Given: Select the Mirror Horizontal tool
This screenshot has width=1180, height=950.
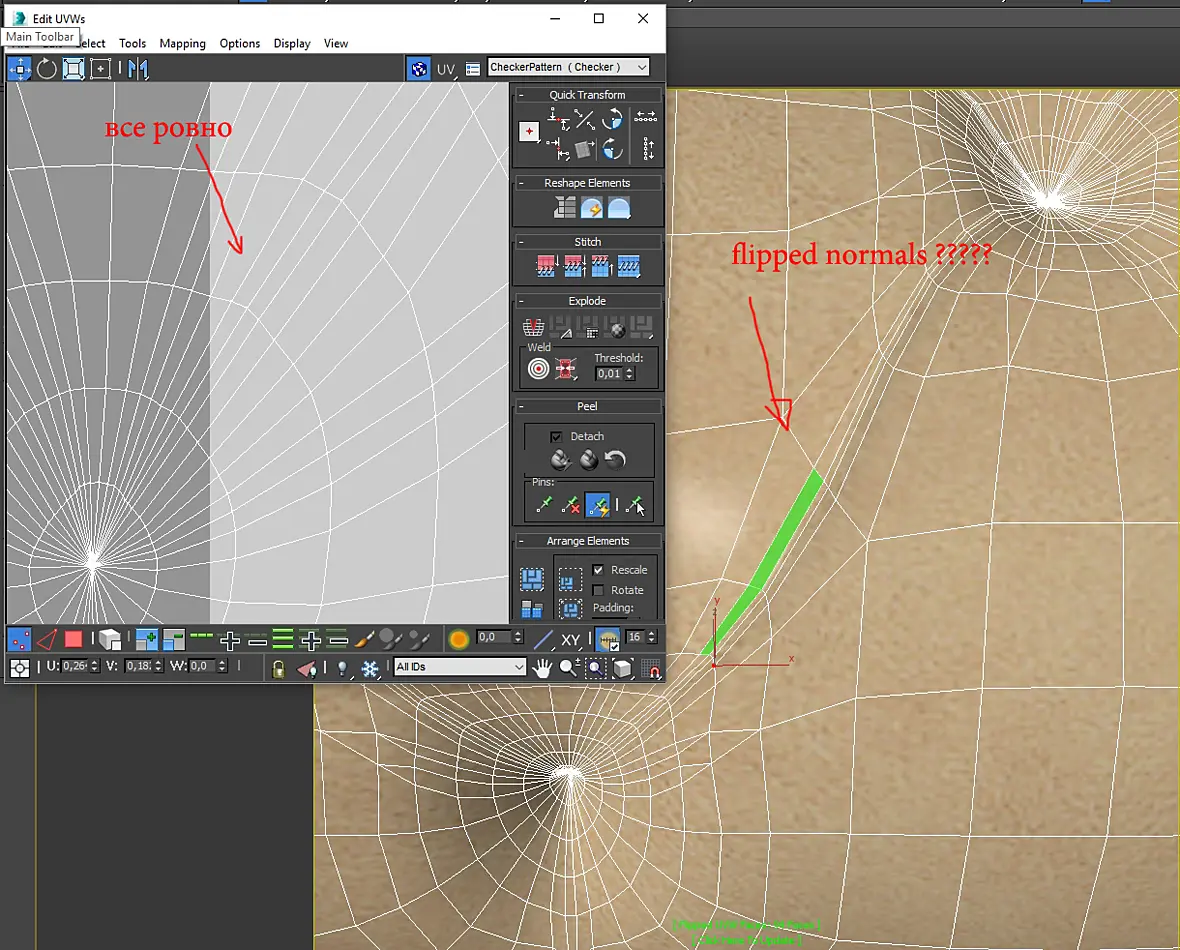Looking at the screenshot, I should (x=138, y=69).
